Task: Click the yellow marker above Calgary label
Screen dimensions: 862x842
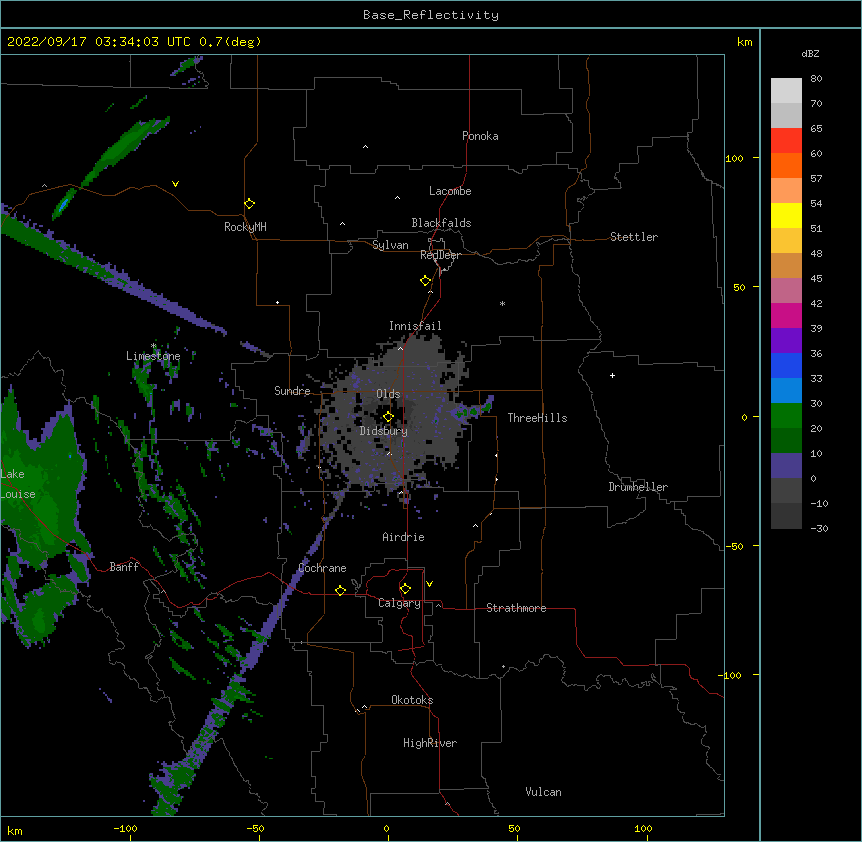Action: pyautogui.click(x=405, y=589)
